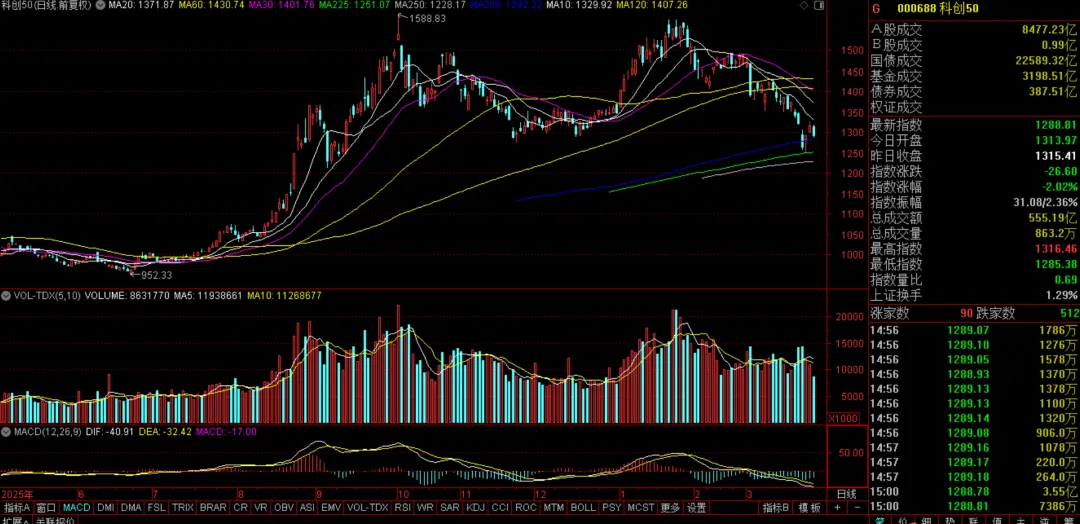
Task: Toggle the side info panel icon
Action: click(818, 6)
